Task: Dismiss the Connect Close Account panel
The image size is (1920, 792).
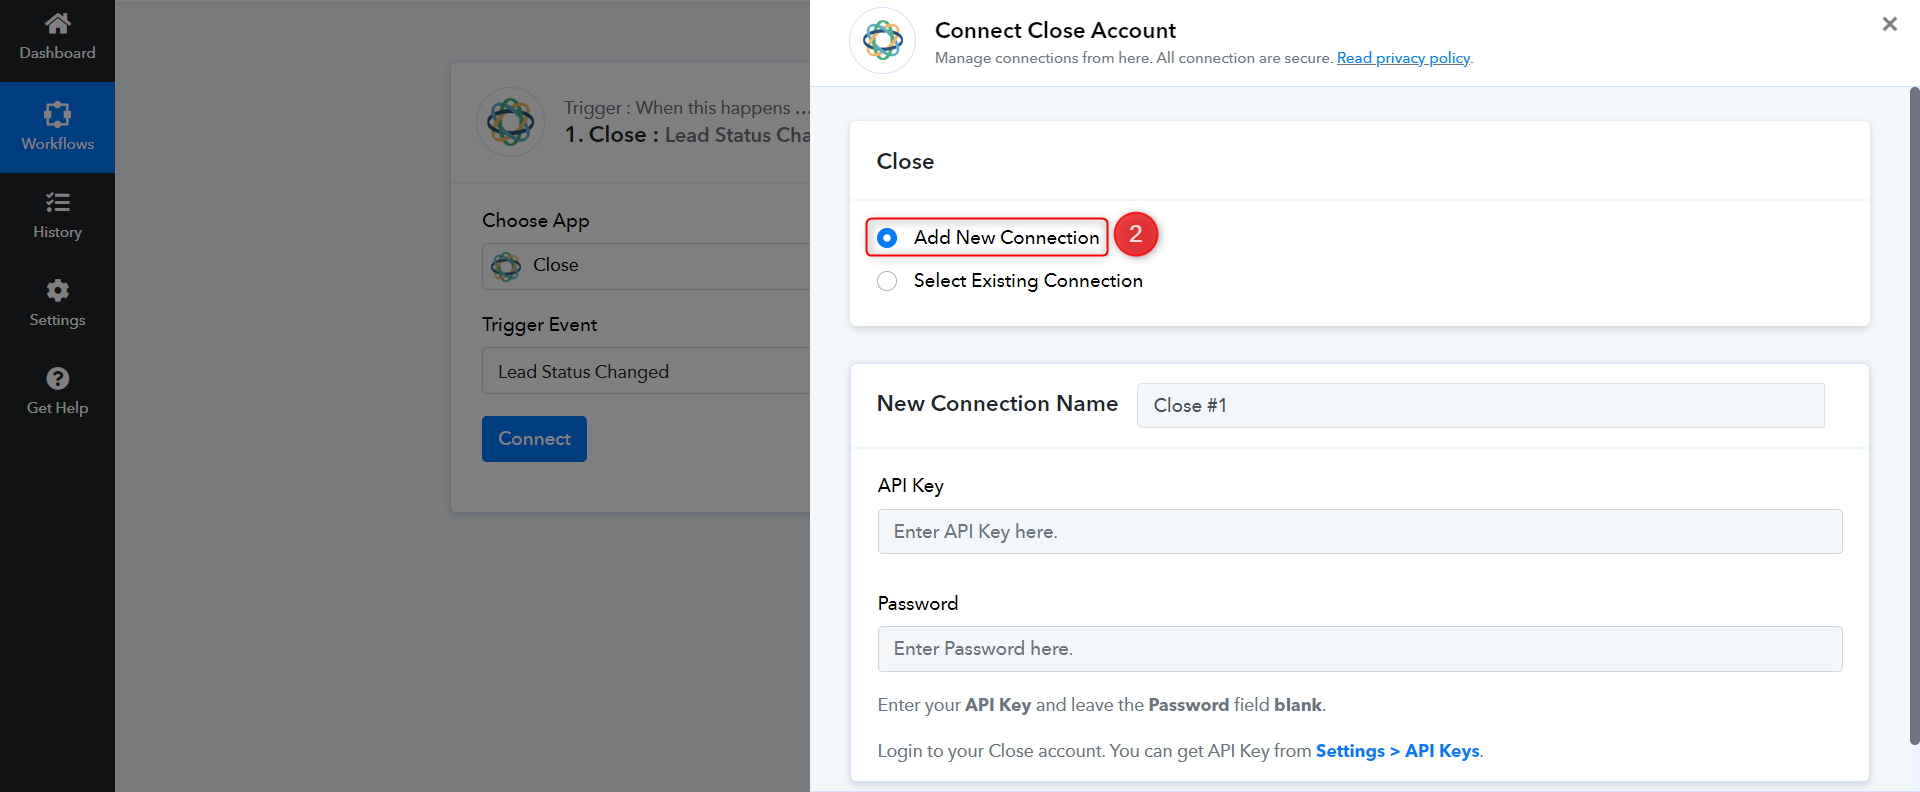Action: click(1889, 24)
